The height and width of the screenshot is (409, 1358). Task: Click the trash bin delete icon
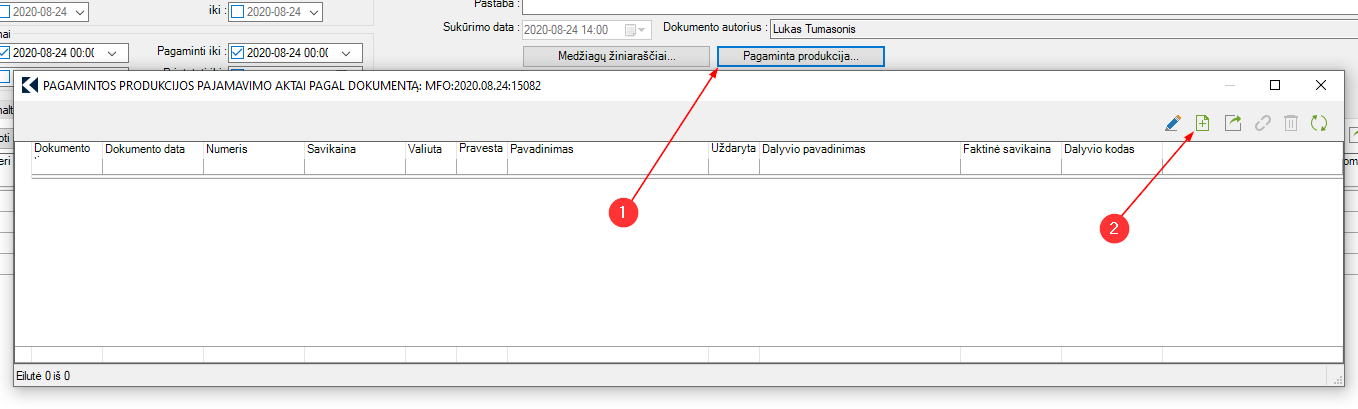[1291, 123]
